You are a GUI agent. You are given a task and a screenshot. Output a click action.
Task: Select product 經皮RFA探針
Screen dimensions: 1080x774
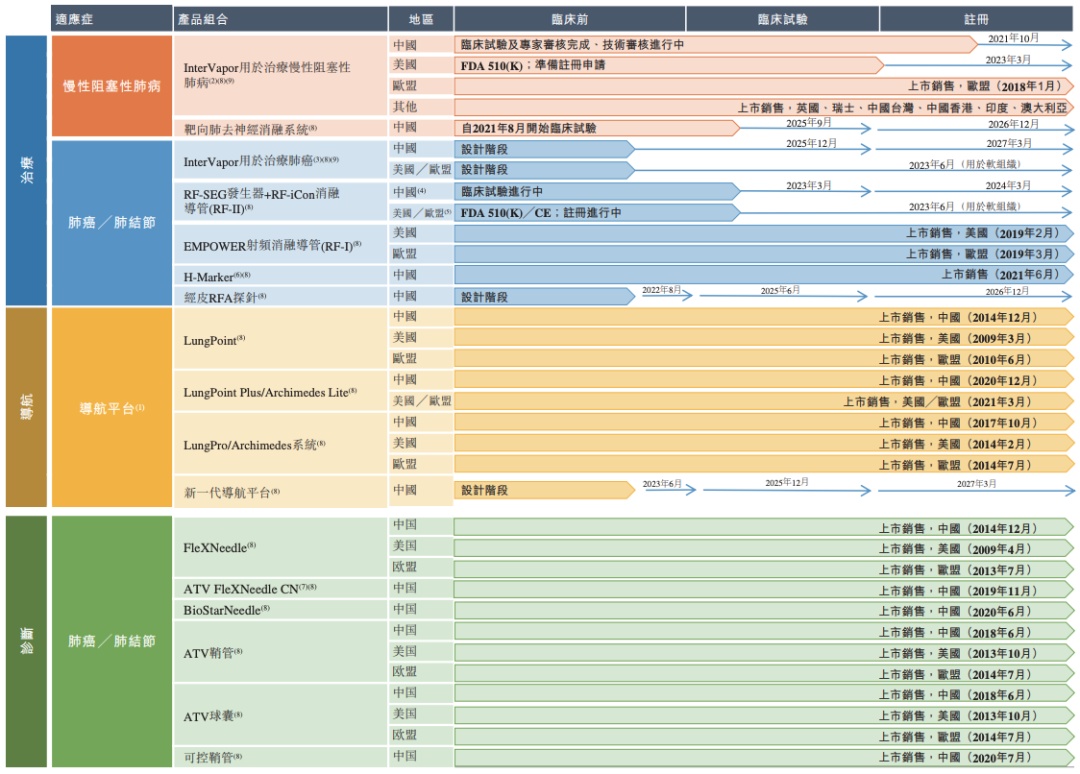(280, 296)
